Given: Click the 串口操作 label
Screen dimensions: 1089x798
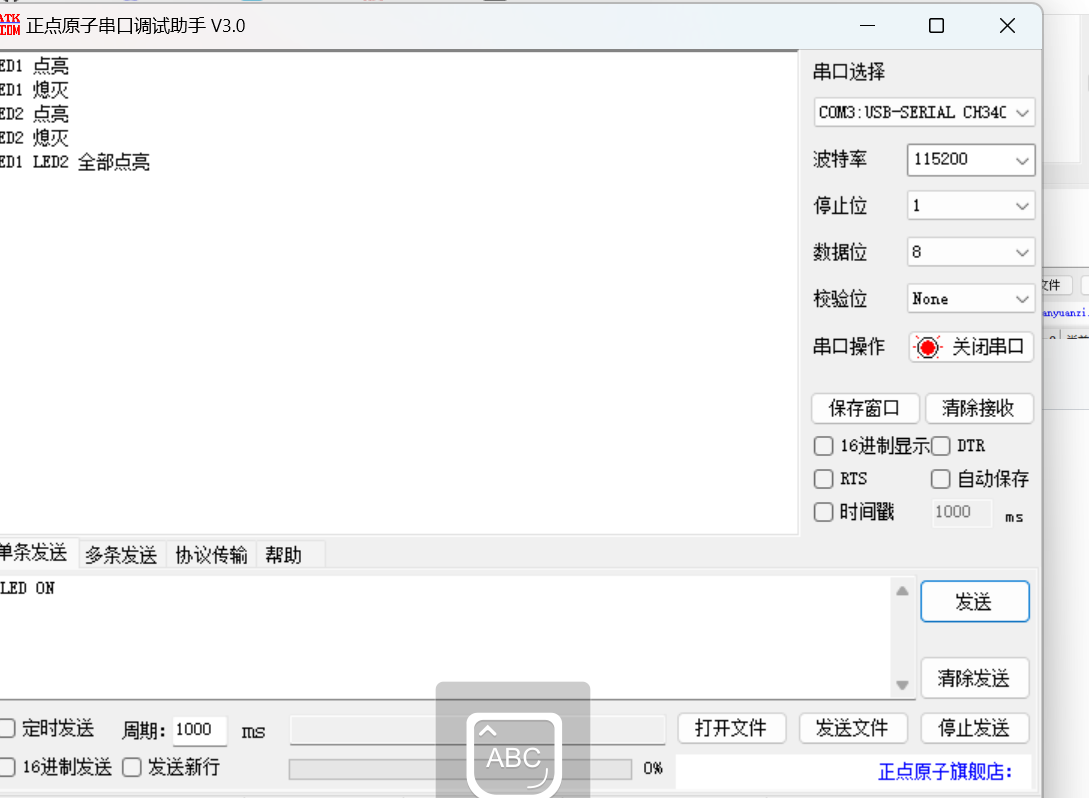Looking at the screenshot, I should (x=849, y=347).
